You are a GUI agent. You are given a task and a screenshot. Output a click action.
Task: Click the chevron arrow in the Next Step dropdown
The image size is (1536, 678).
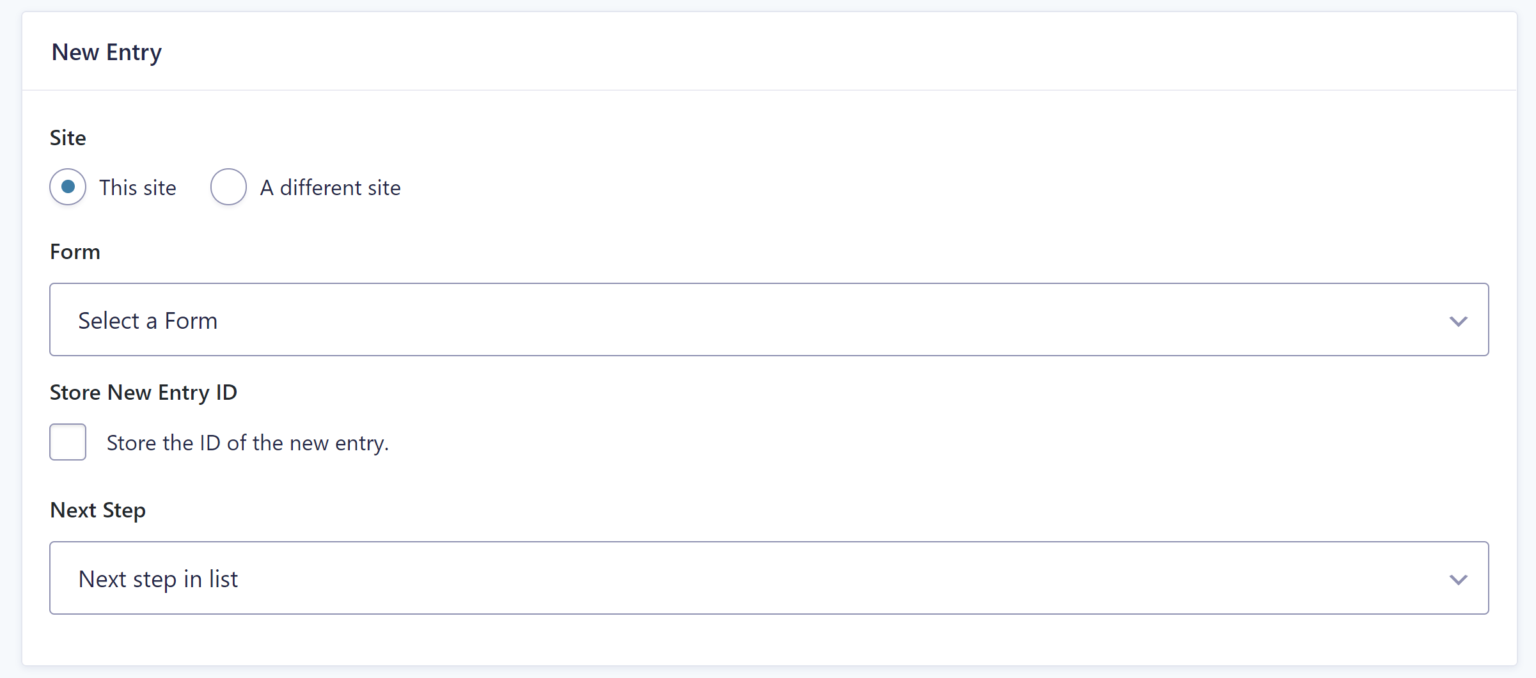click(x=1458, y=579)
